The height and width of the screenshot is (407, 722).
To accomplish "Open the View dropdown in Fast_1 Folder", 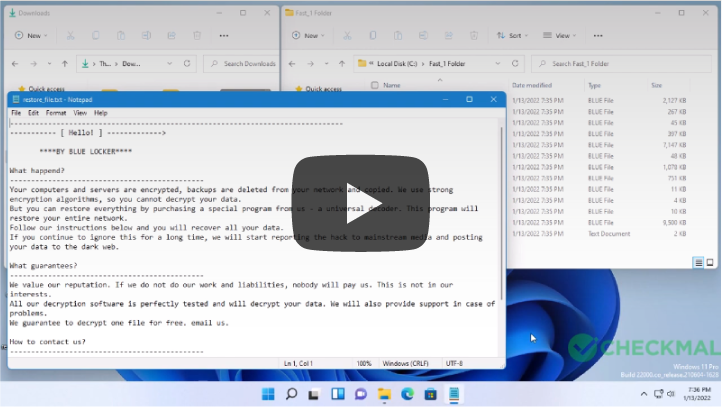I will [x=559, y=35].
